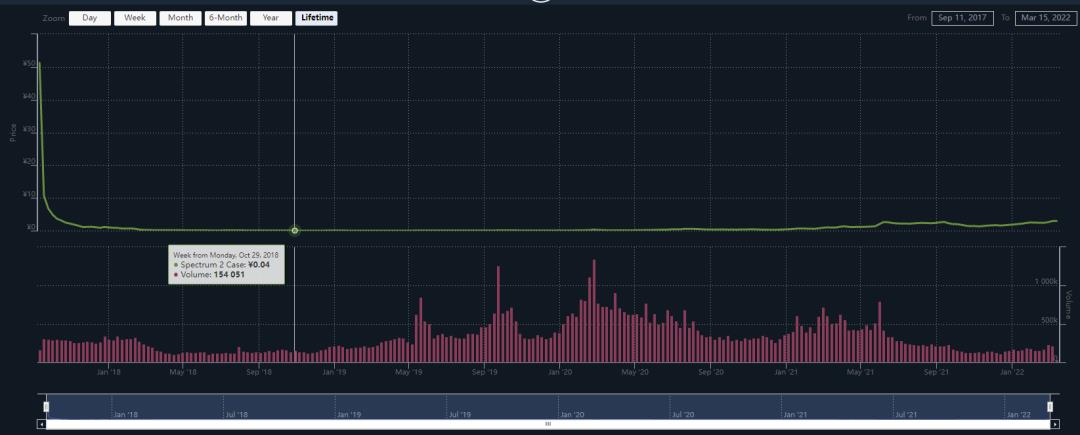The image size is (1080, 435).
Task: Click the left range handle in the navigator
Action: tap(46, 406)
